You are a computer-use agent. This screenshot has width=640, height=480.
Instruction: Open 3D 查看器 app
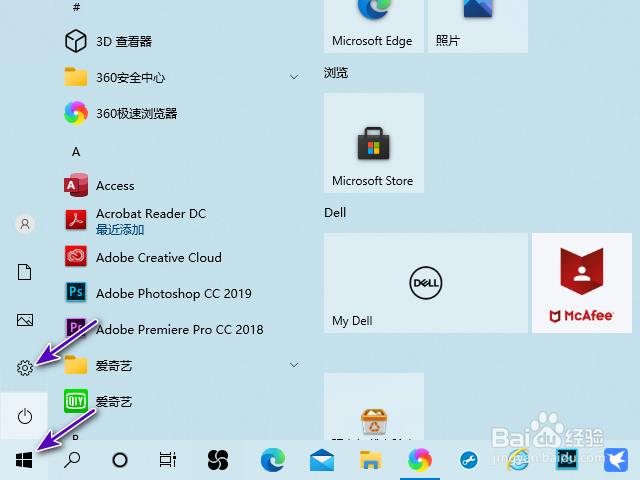pos(181,41)
